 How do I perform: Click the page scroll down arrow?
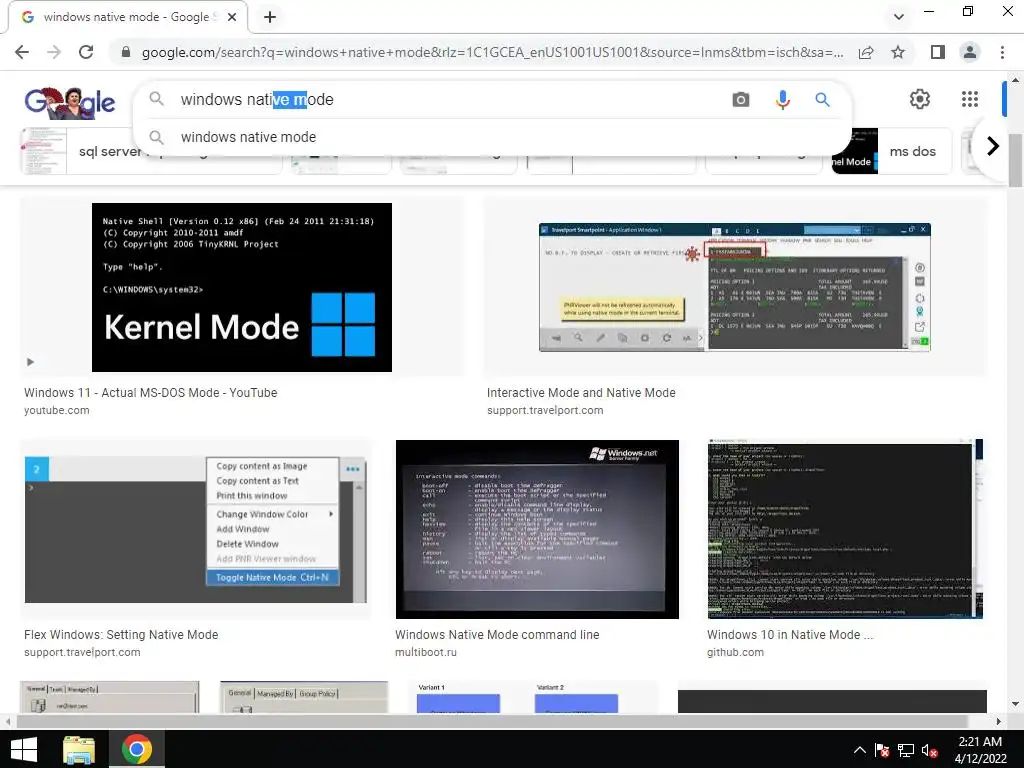1015,704
